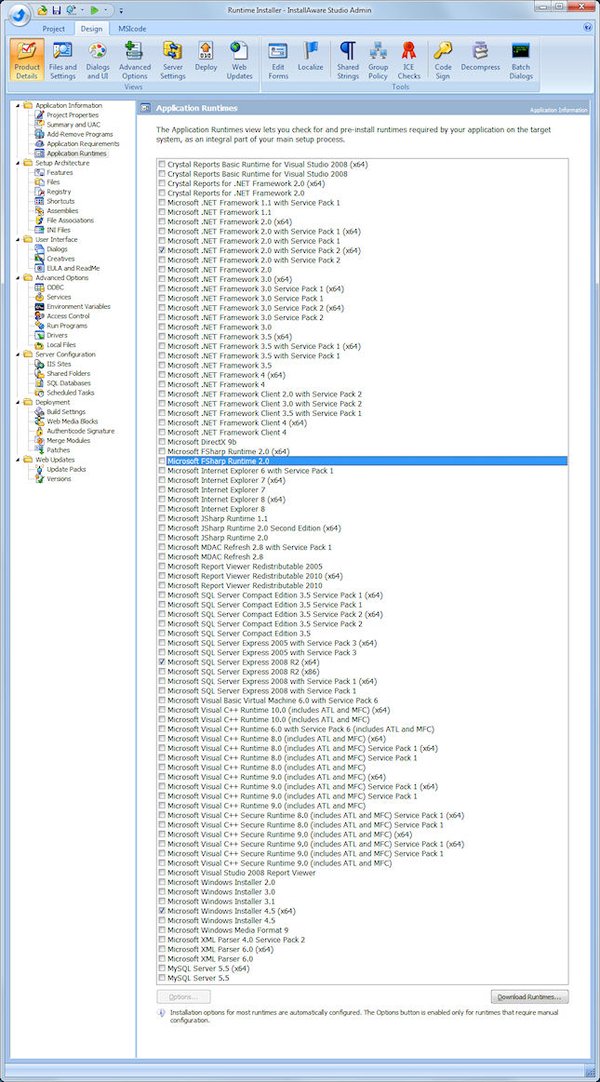Open the SQL Databases tree entry
600x1082 pixels.
coord(68,383)
